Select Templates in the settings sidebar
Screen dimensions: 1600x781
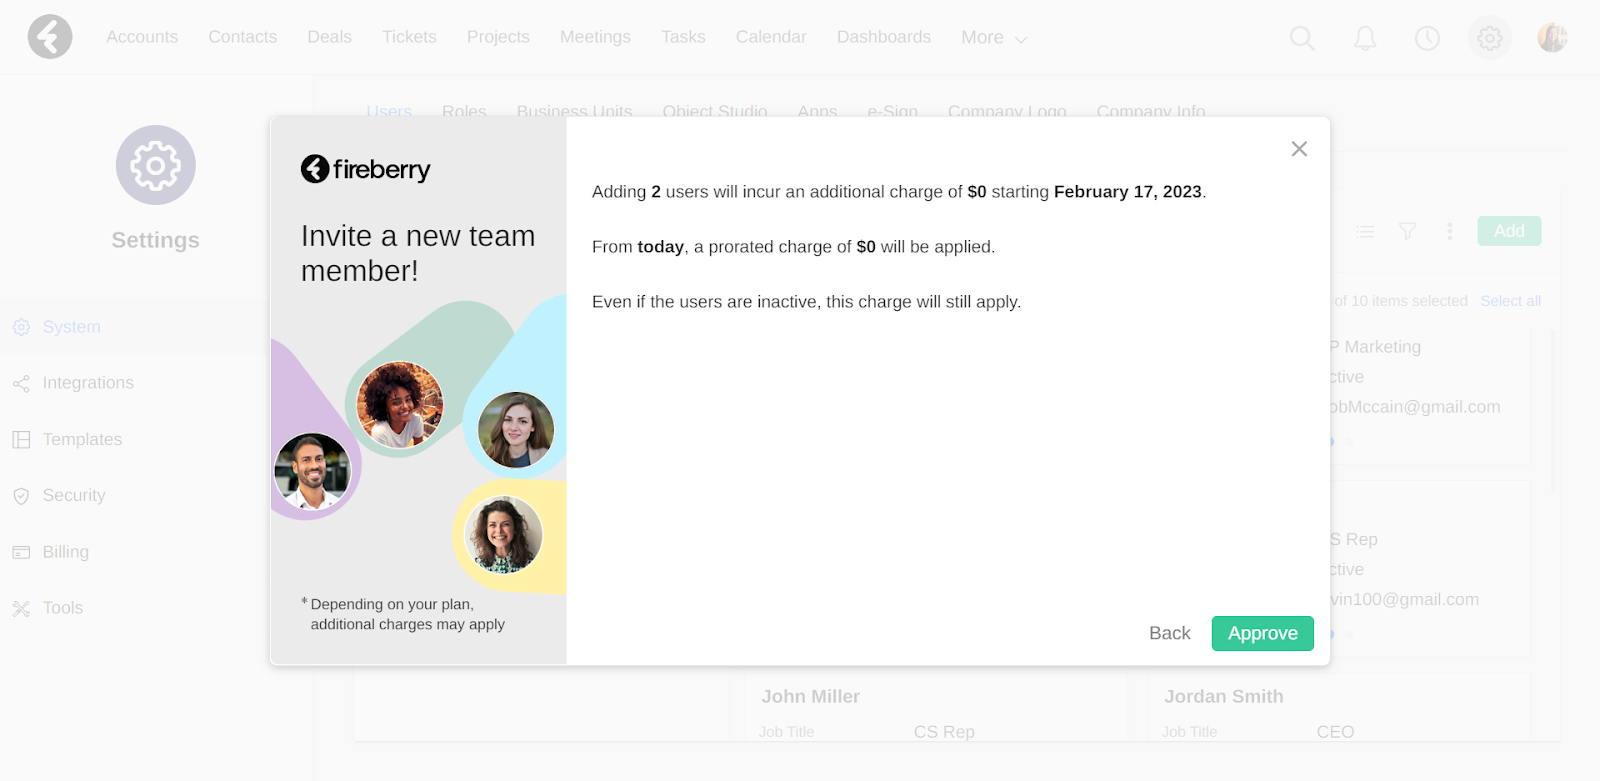click(82, 439)
